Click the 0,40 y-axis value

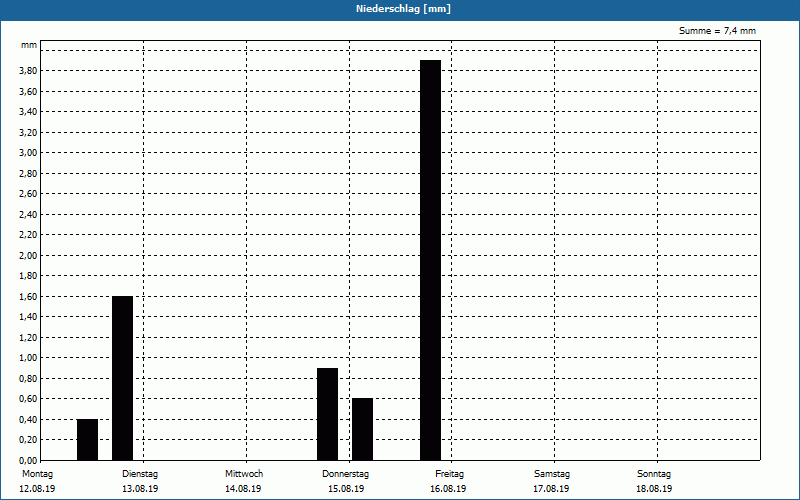28,419
